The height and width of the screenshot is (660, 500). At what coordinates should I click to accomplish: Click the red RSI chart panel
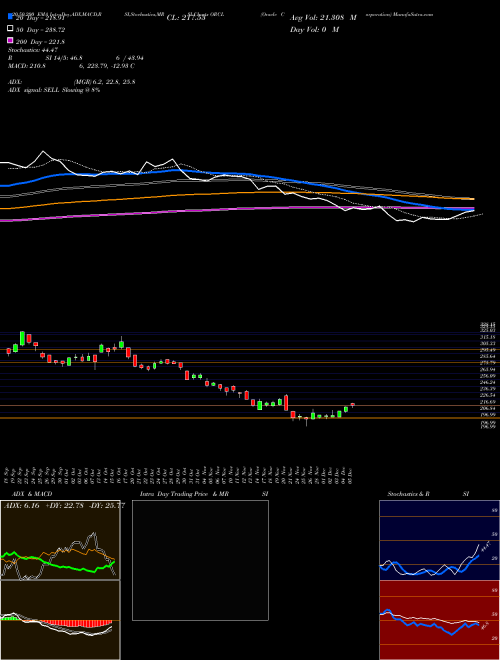439,620
